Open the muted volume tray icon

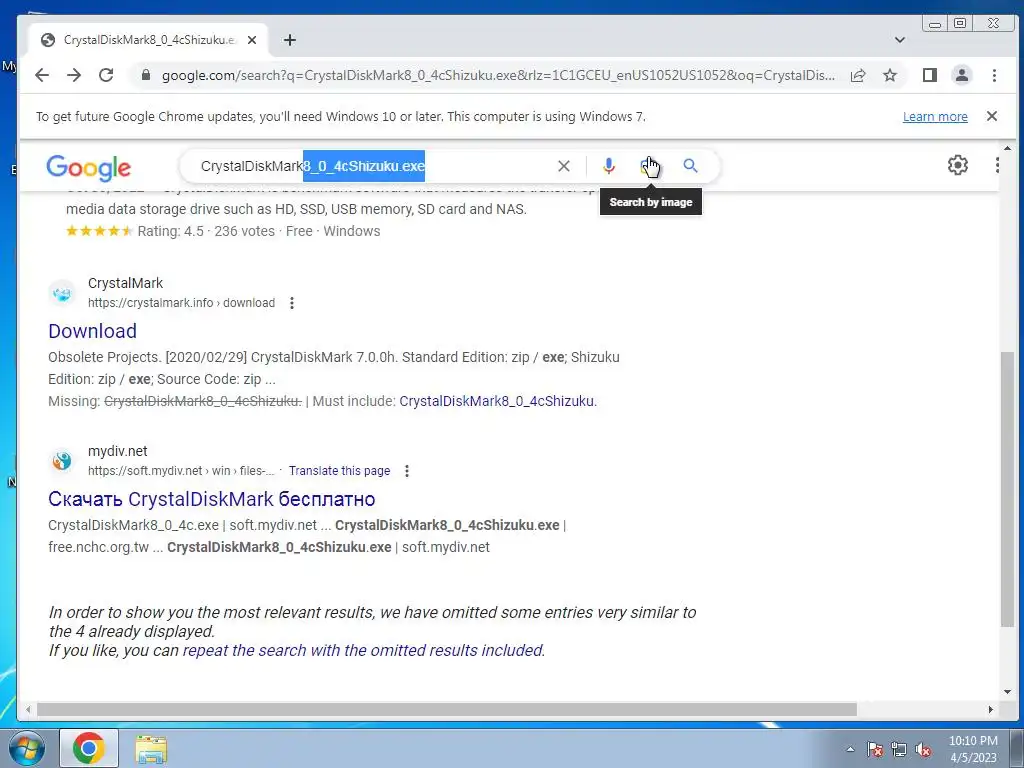[923, 749]
